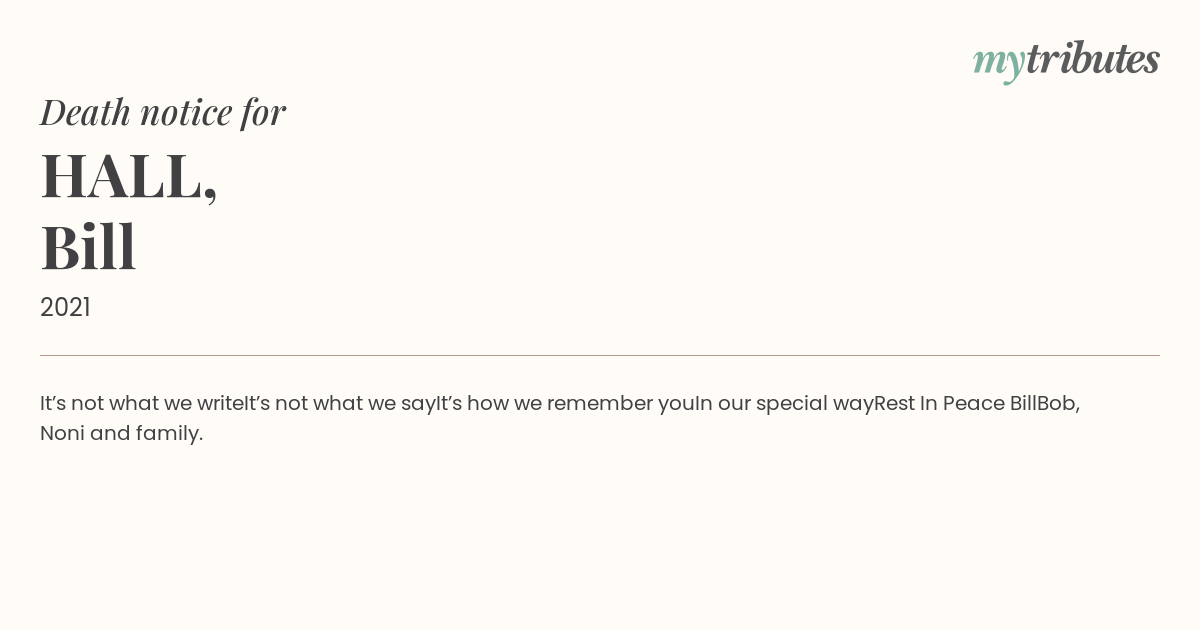Screen dimensions: 1200x630
Task: Click the horizontal divider line
Action: 600,355
